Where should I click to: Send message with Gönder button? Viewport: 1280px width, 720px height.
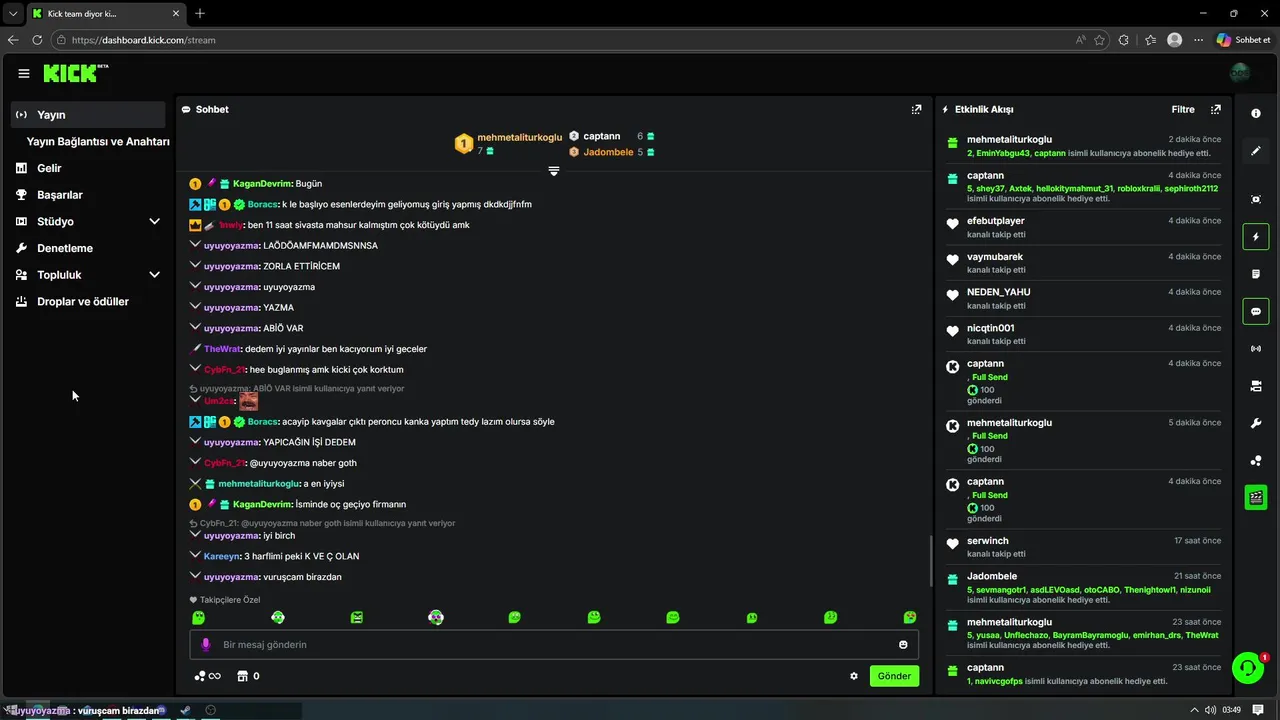pos(894,676)
